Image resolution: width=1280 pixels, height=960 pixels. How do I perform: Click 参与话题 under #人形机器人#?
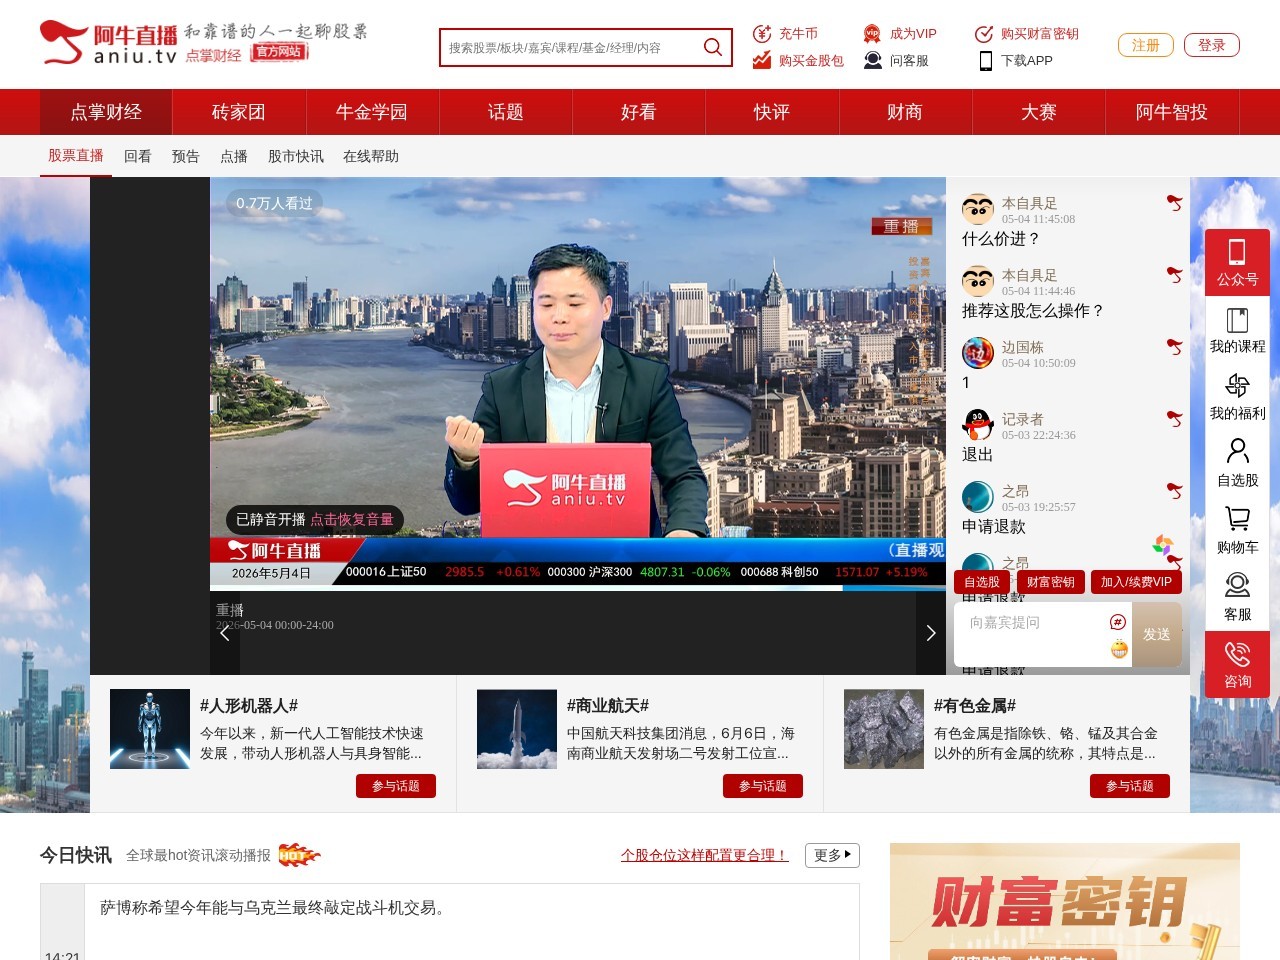pos(396,786)
